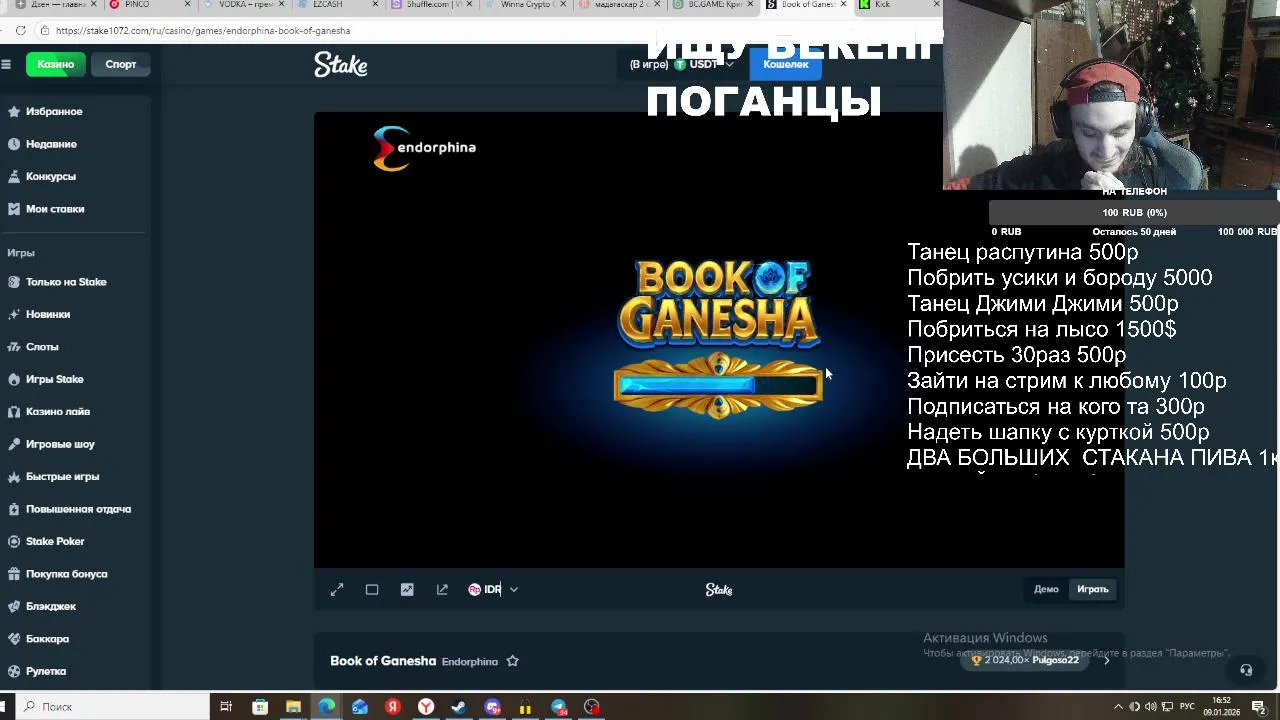1280x720 pixels.
Task: Switch to Спорт section
Action: point(121,64)
